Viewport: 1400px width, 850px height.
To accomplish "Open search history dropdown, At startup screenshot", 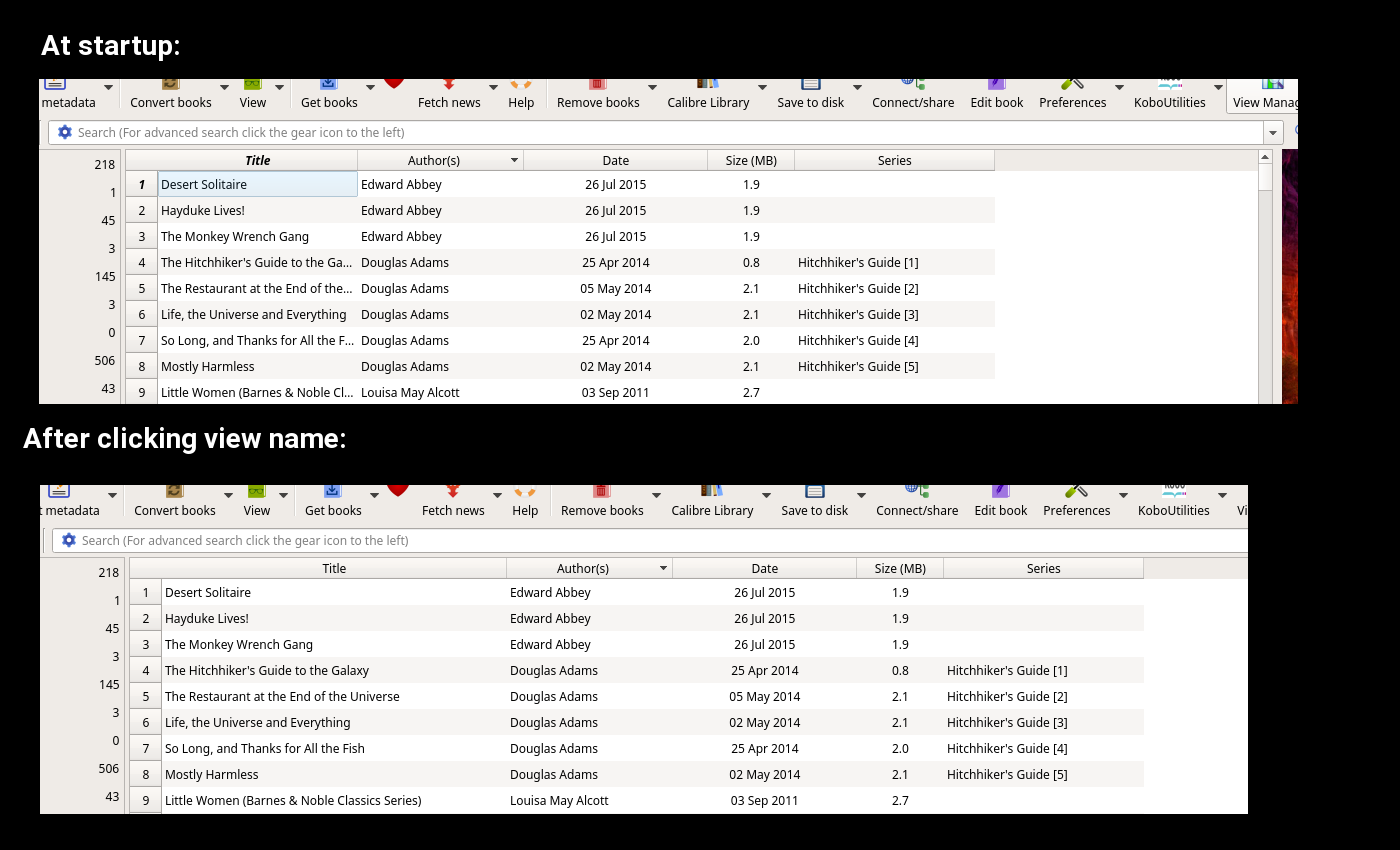I will [1273, 132].
